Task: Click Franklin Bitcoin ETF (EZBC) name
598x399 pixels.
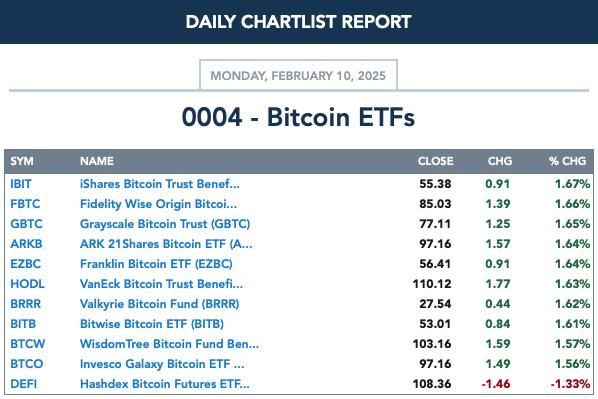Action: coord(156,264)
